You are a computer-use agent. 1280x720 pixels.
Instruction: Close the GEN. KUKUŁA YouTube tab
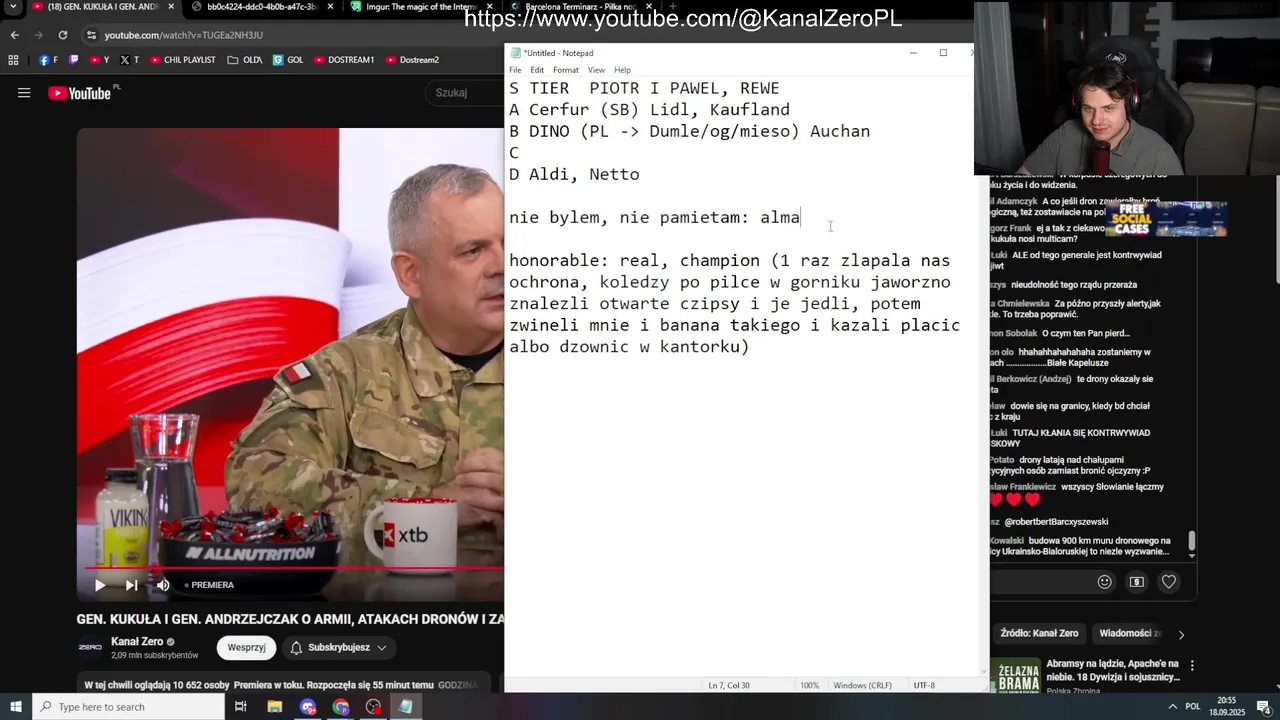[x=171, y=7]
